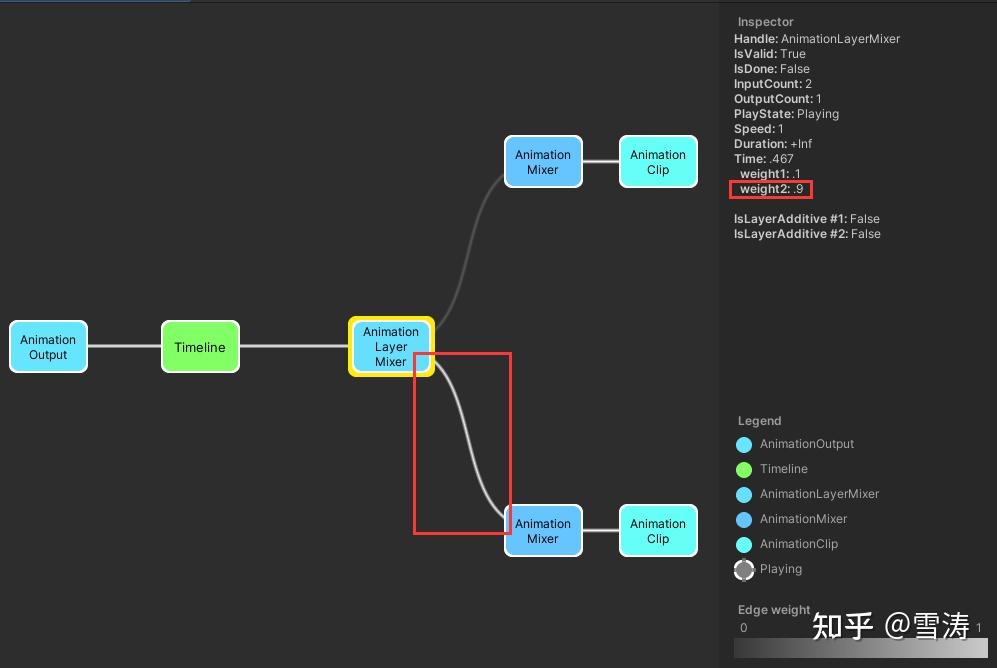Select the highlighted Animation Layer Mixer node

tap(390, 346)
